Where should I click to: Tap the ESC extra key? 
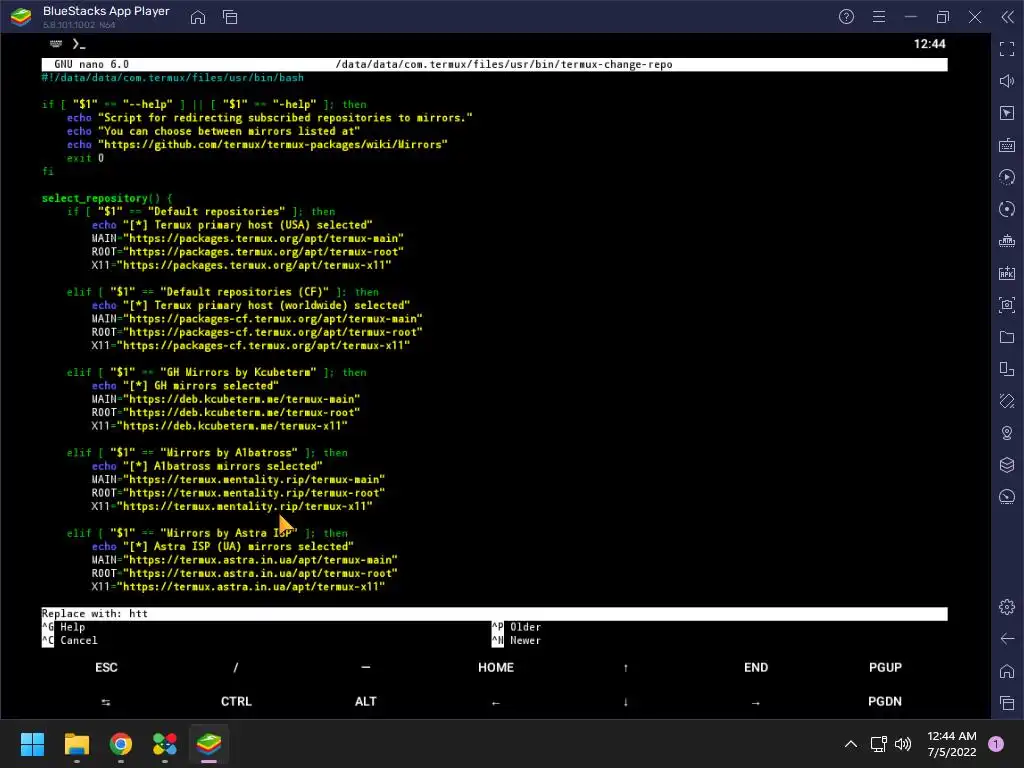coord(106,667)
